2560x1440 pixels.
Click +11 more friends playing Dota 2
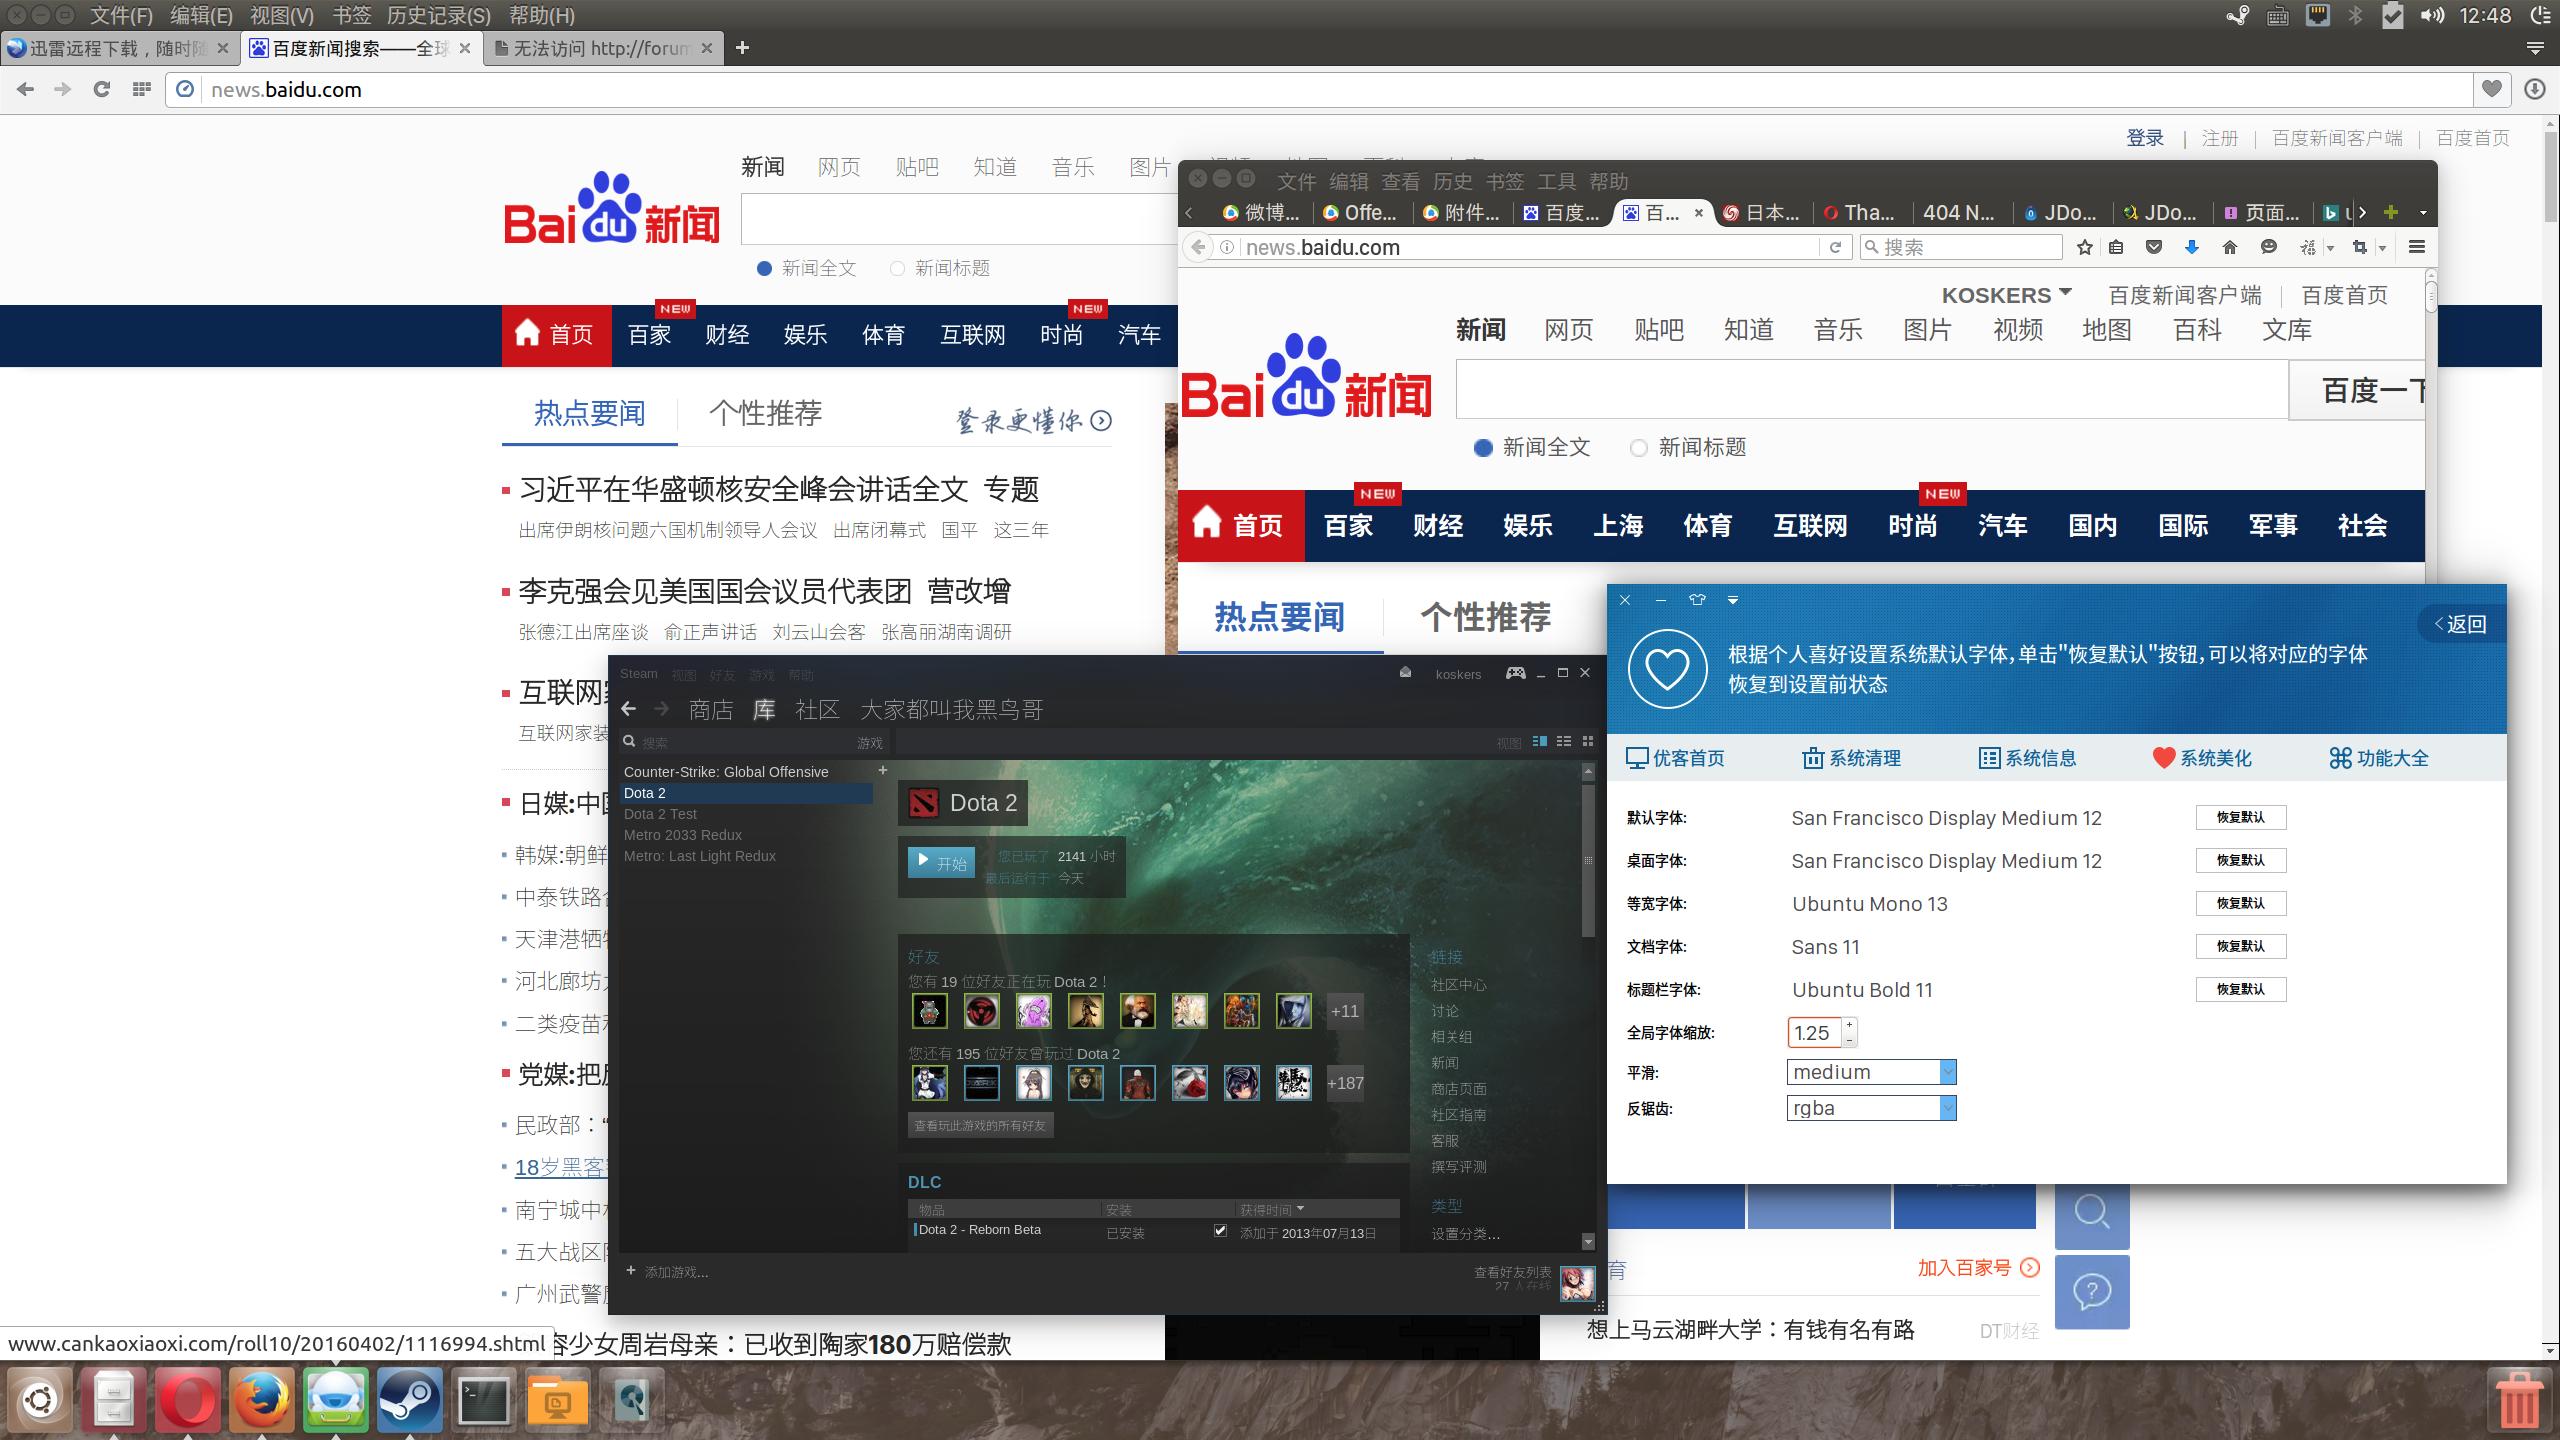click(x=1345, y=1011)
